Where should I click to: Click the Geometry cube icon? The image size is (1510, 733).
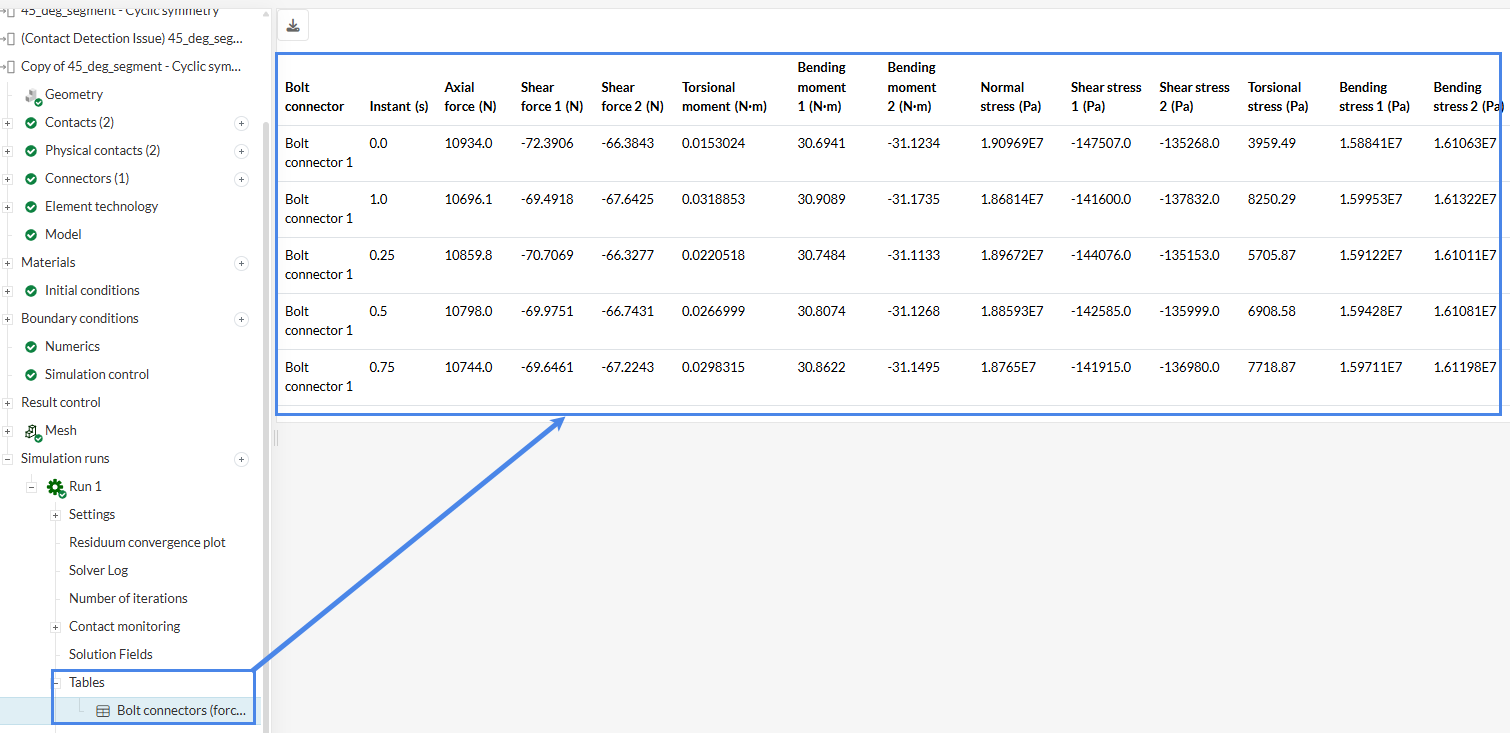pos(32,96)
